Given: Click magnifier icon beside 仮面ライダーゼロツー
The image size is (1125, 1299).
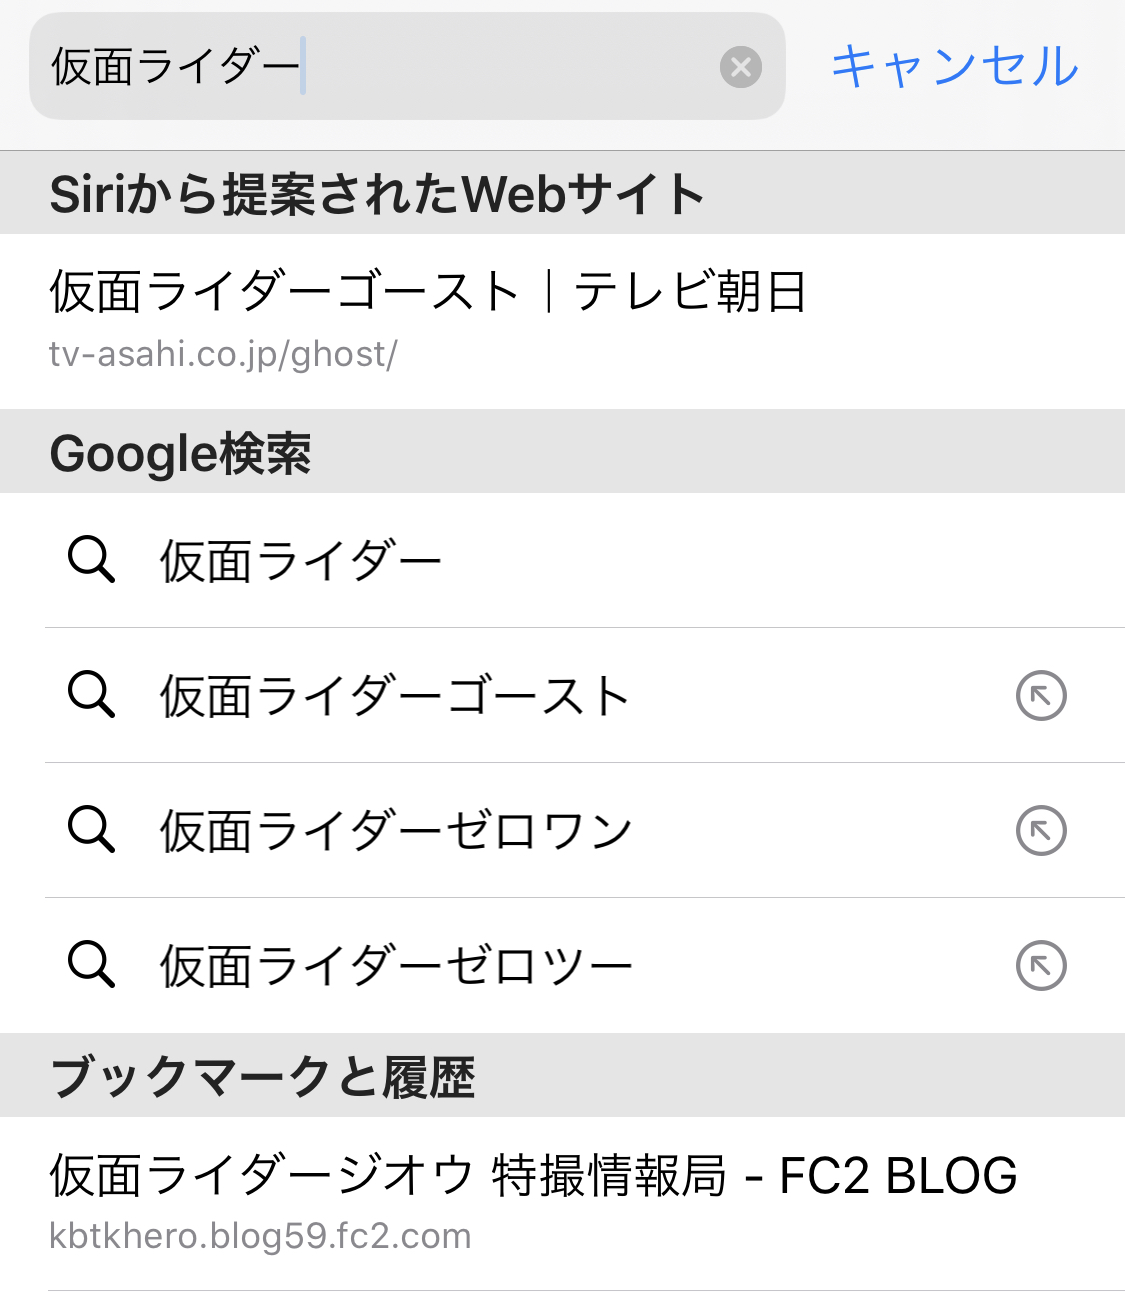Looking at the screenshot, I should click(x=91, y=964).
